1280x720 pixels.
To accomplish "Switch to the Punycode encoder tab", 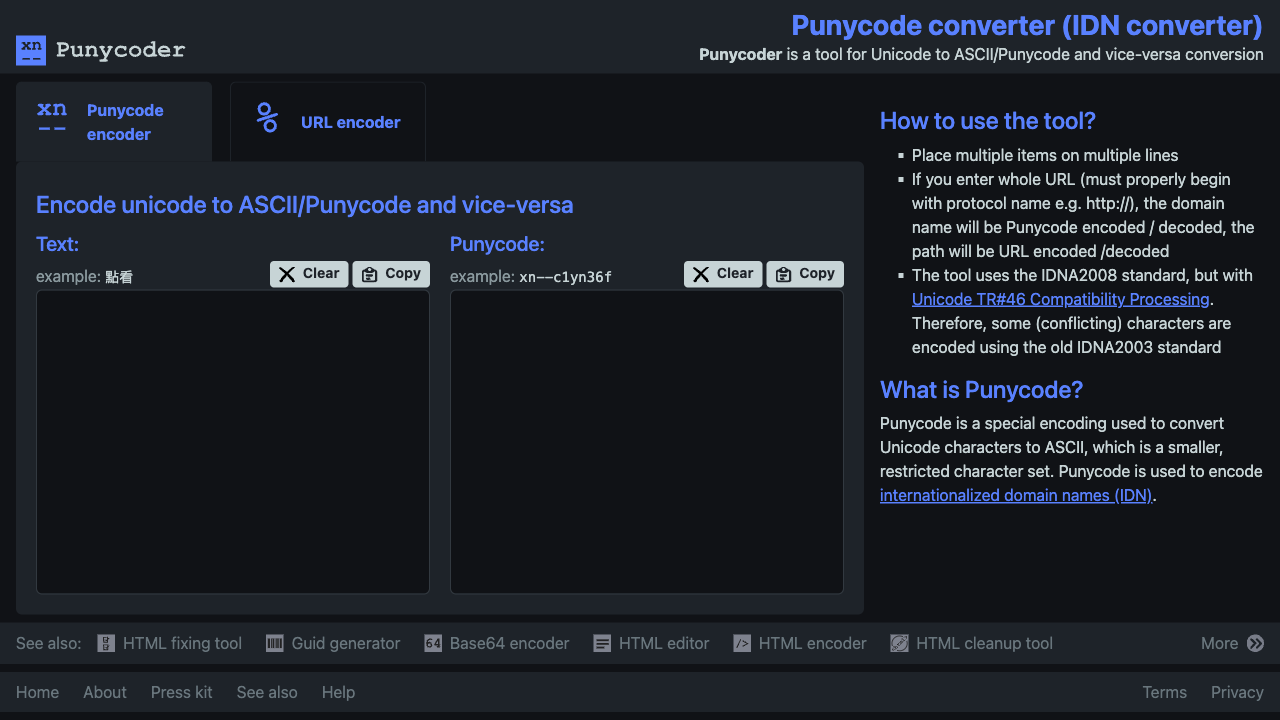I will coord(114,122).
